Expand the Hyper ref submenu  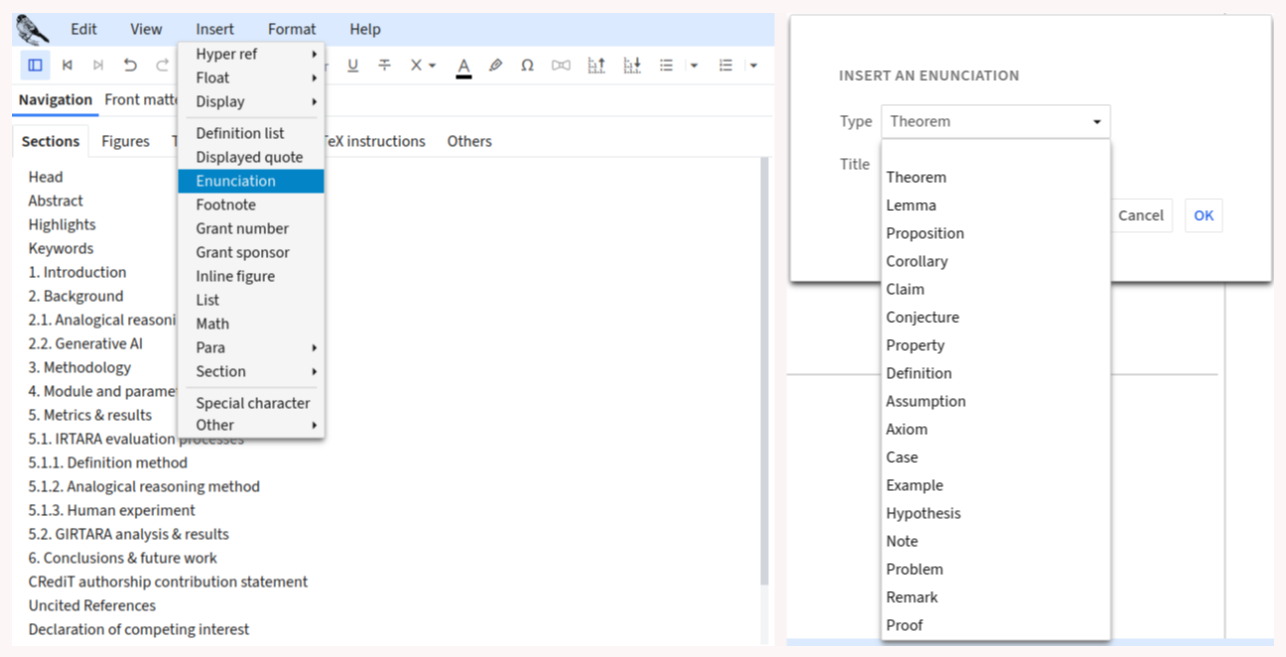click(251, 54)
